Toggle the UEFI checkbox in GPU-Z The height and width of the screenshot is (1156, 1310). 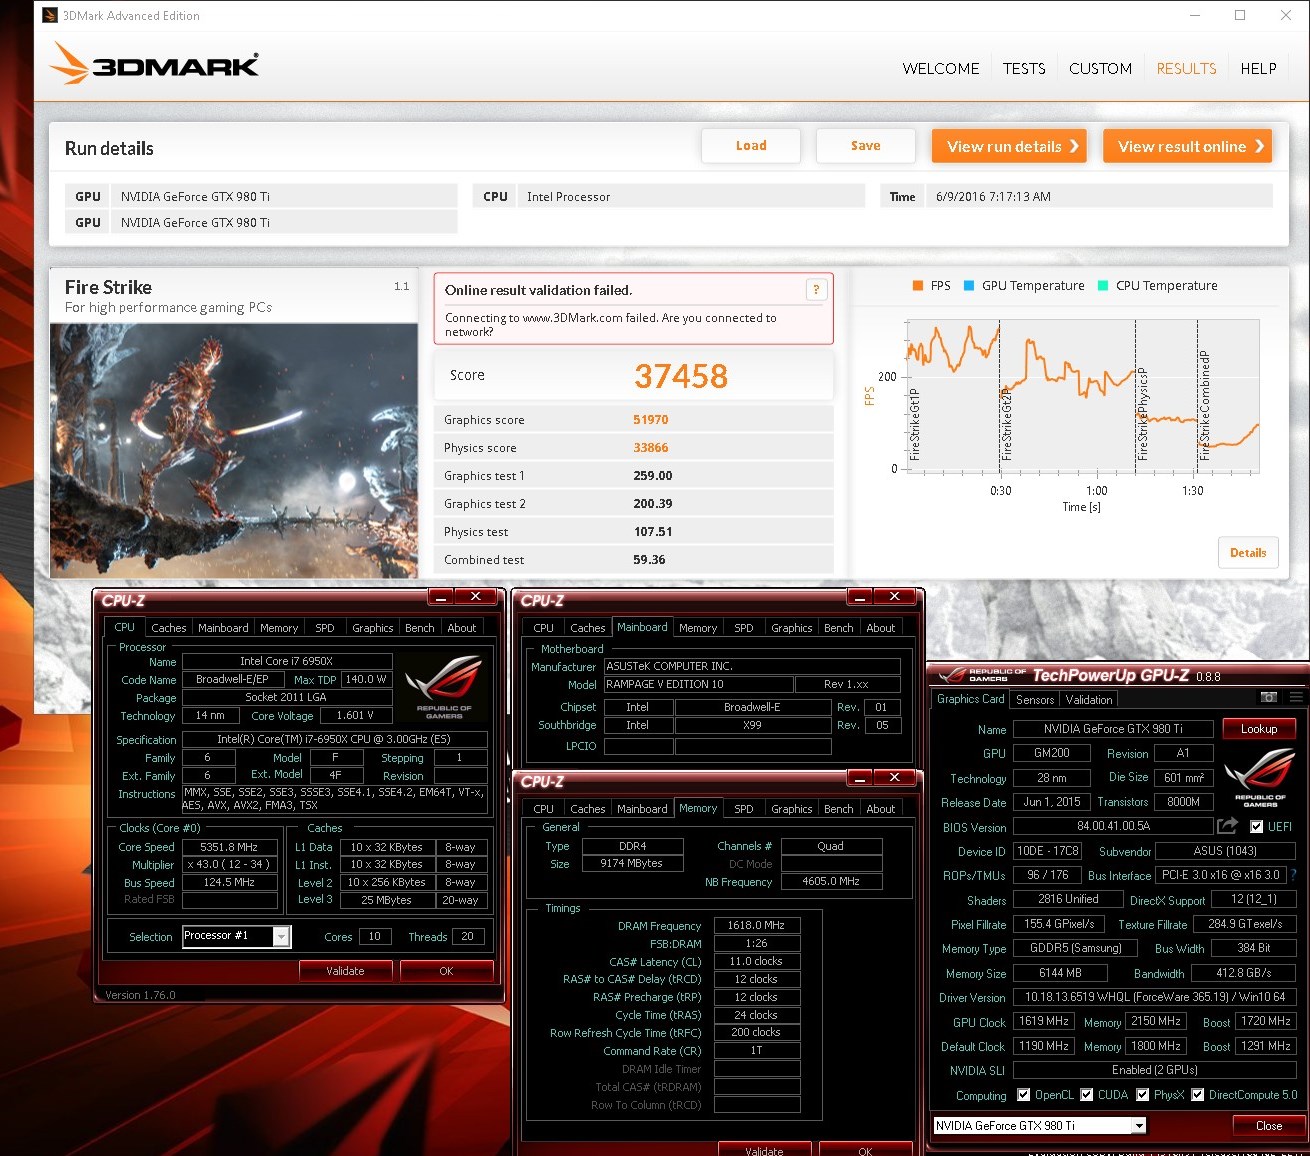pos(1257,826)
